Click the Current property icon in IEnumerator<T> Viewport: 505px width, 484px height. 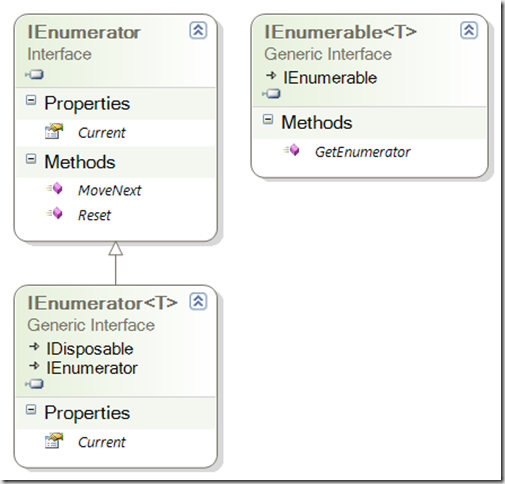[x=54, y=441]
